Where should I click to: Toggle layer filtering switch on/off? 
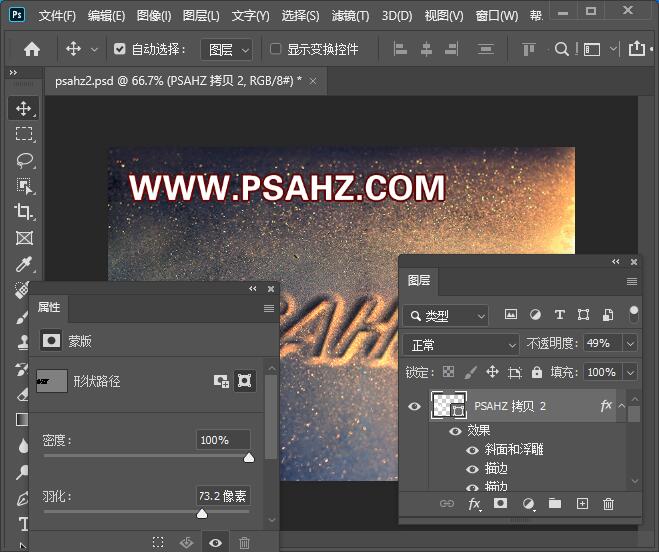(633, 314)
